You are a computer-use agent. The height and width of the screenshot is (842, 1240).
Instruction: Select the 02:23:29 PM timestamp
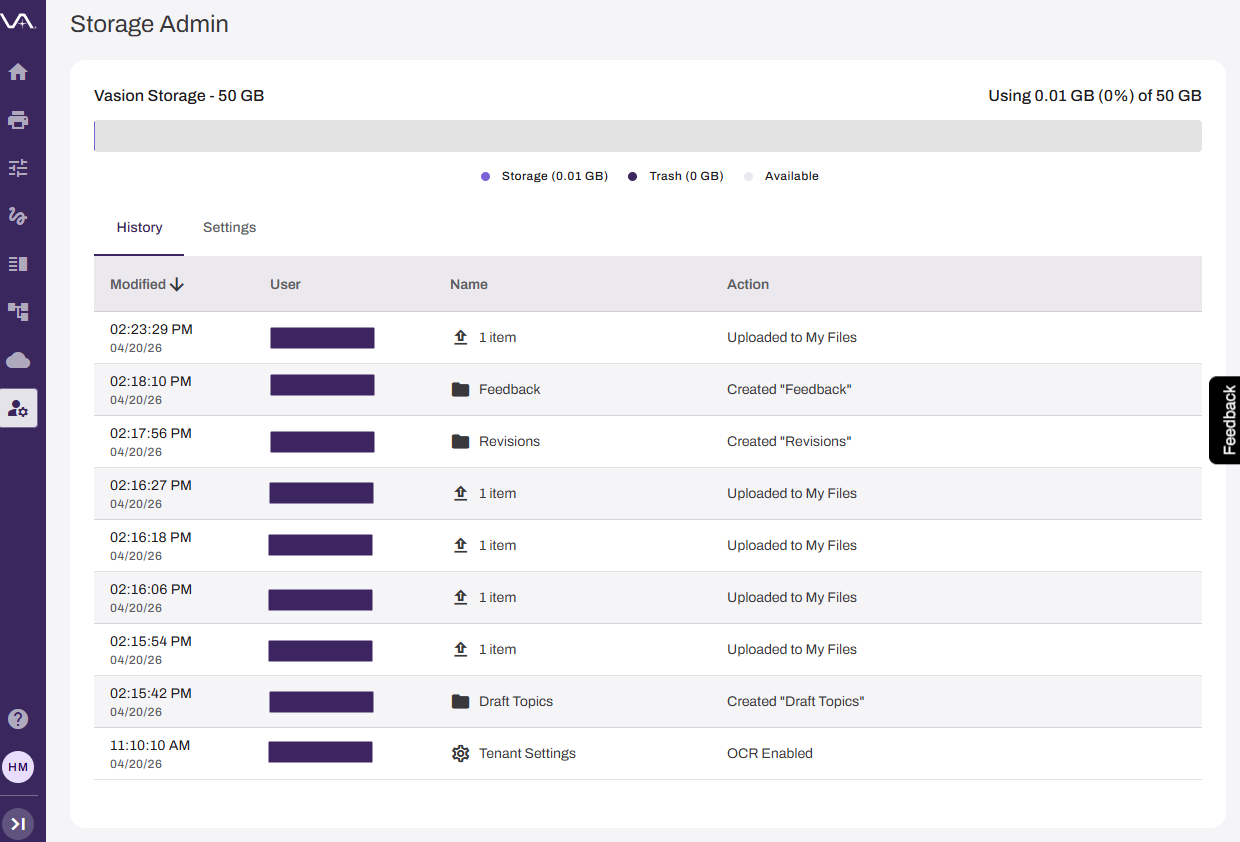(151, 329)
